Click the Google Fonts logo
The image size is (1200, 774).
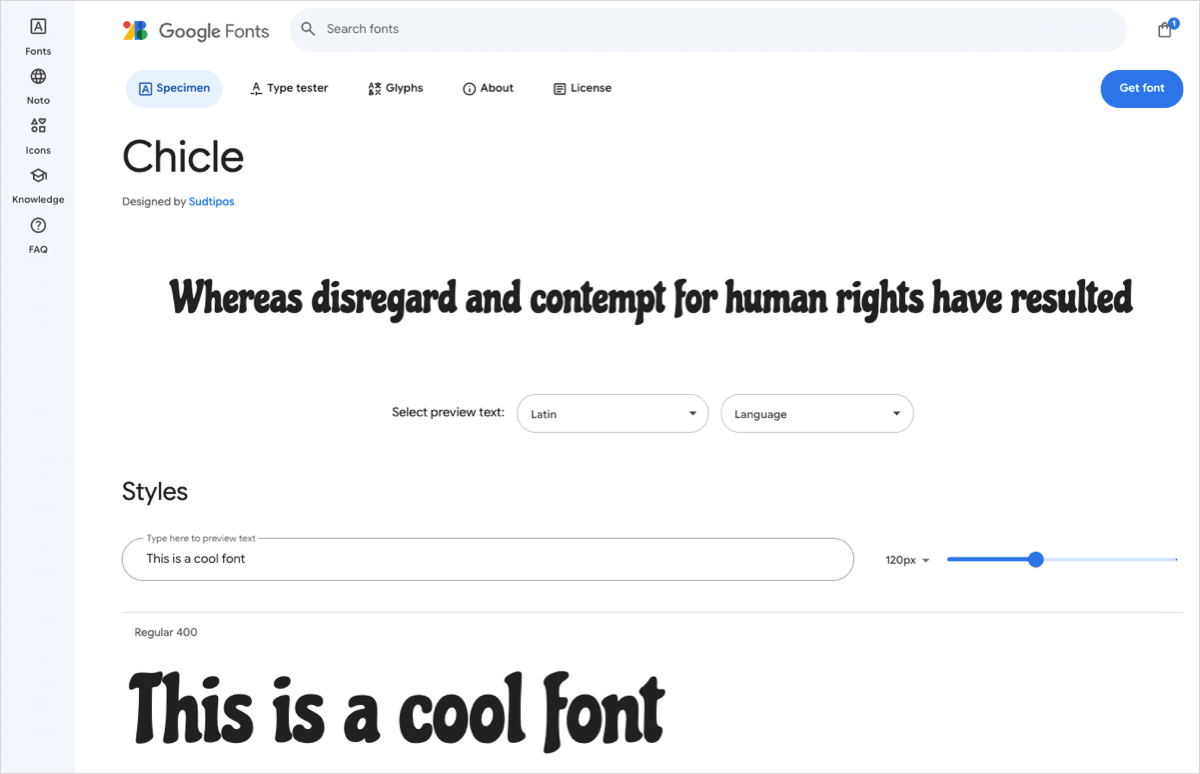pos(135,30)
